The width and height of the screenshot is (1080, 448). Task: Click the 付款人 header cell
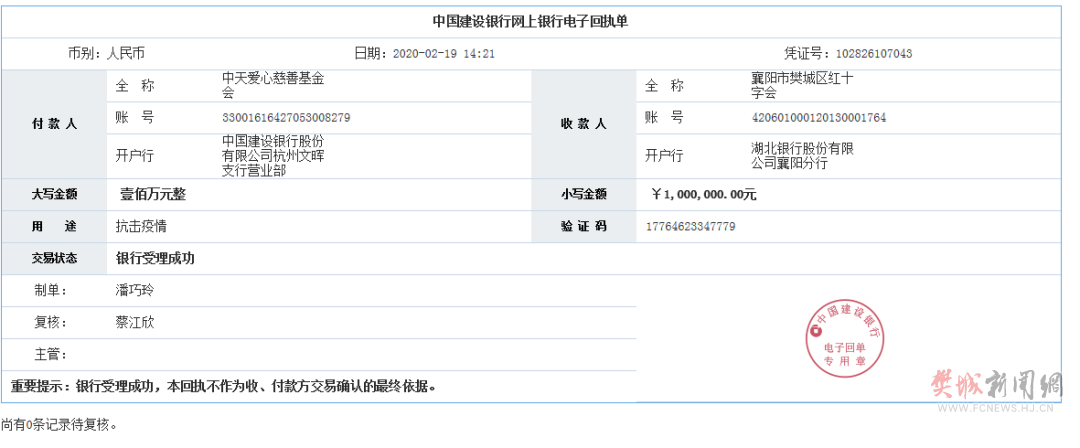point(54,124)
